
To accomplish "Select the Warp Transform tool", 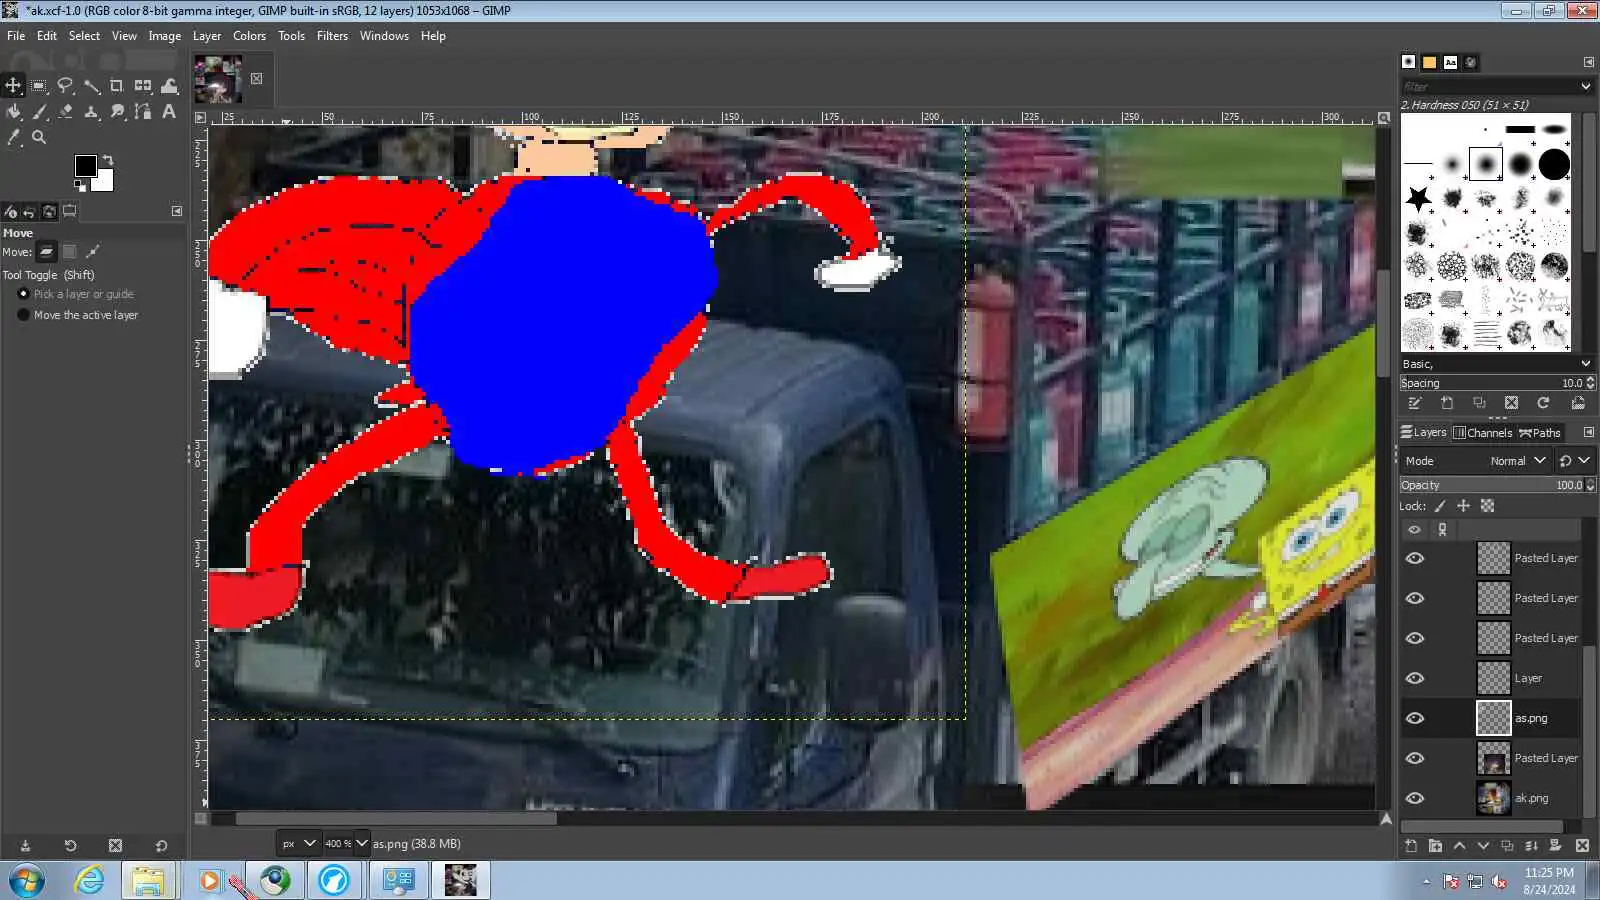I will click(169, 86).
